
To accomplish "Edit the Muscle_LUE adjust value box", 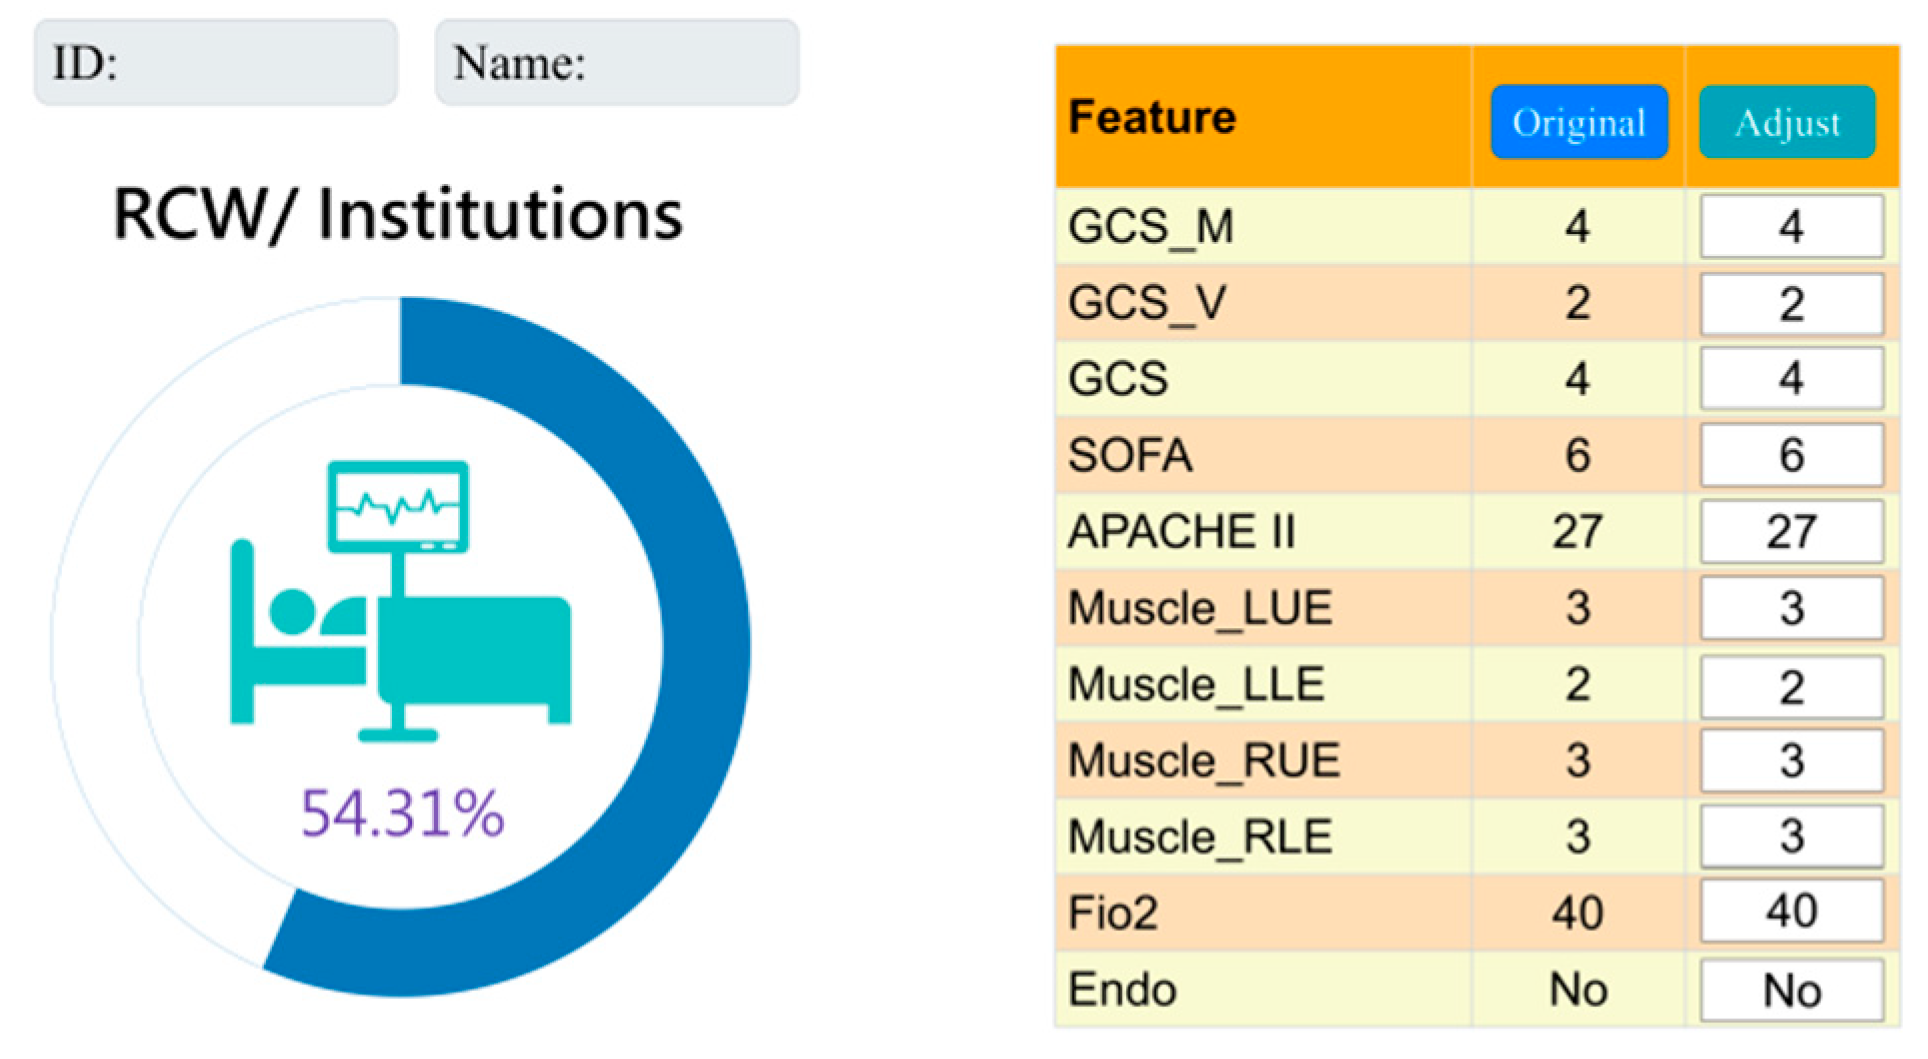I will tap(1791, 608).
